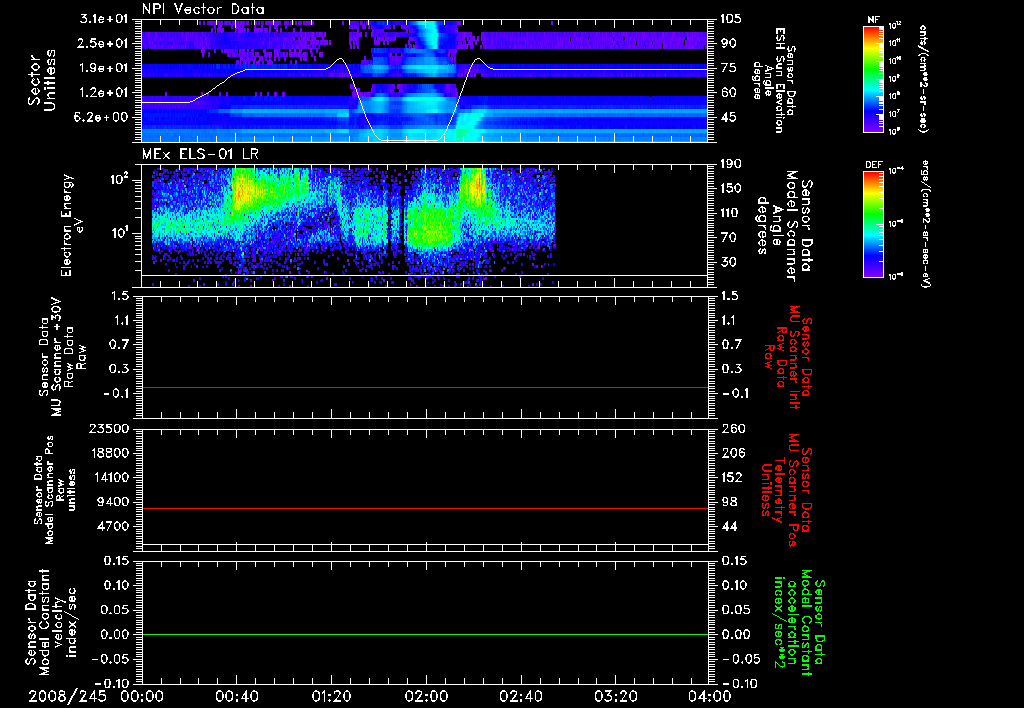Click the 'ergs/(cm**2-sr-sec-eV)' color bar units label
Viewport: 1024px width, 708px height.
(925, 224)
